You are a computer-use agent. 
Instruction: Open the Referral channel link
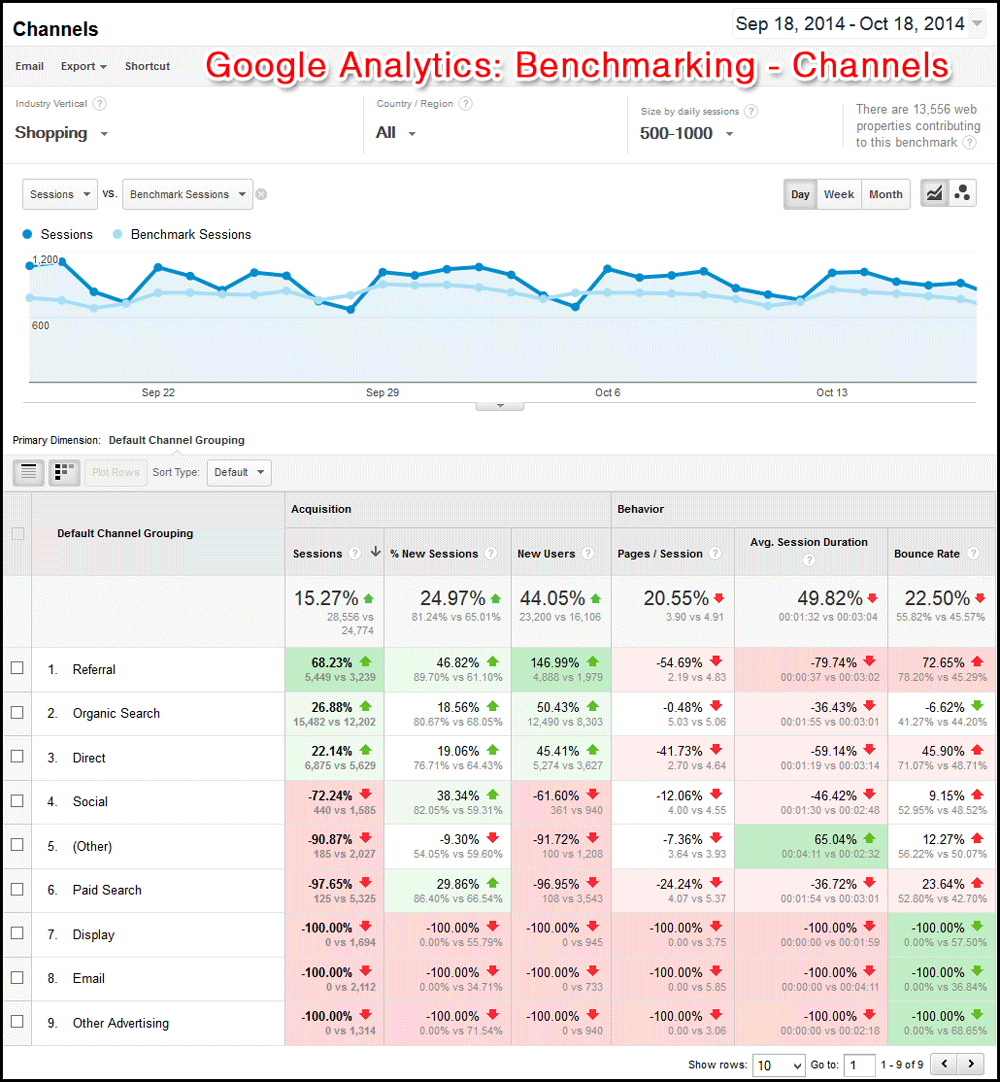[x=94, y=669]
